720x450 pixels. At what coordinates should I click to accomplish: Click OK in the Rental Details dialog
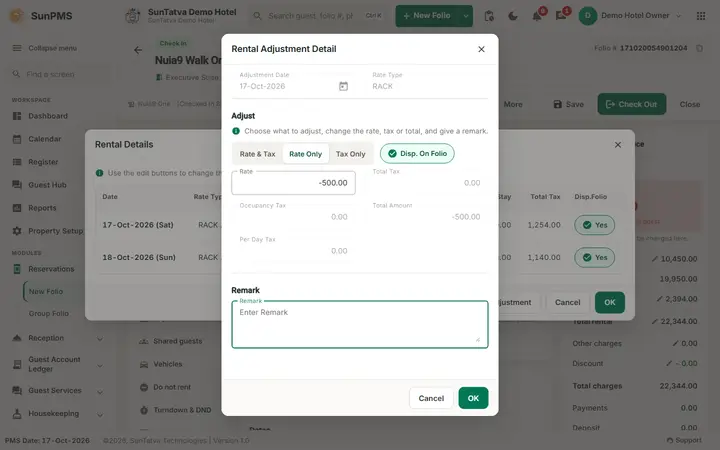609,303
